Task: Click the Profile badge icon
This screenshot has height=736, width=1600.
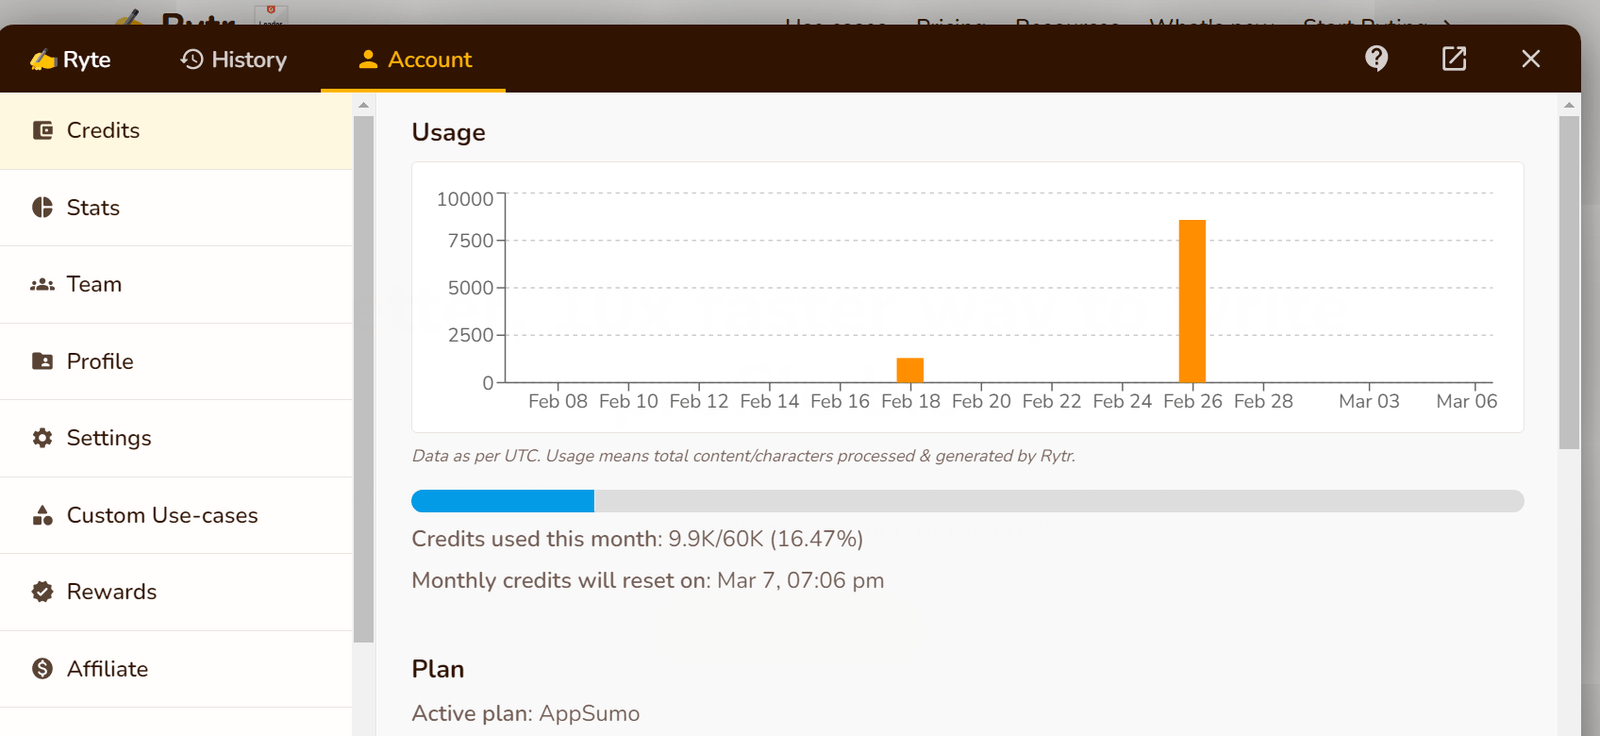Action: tap(42, 361)
